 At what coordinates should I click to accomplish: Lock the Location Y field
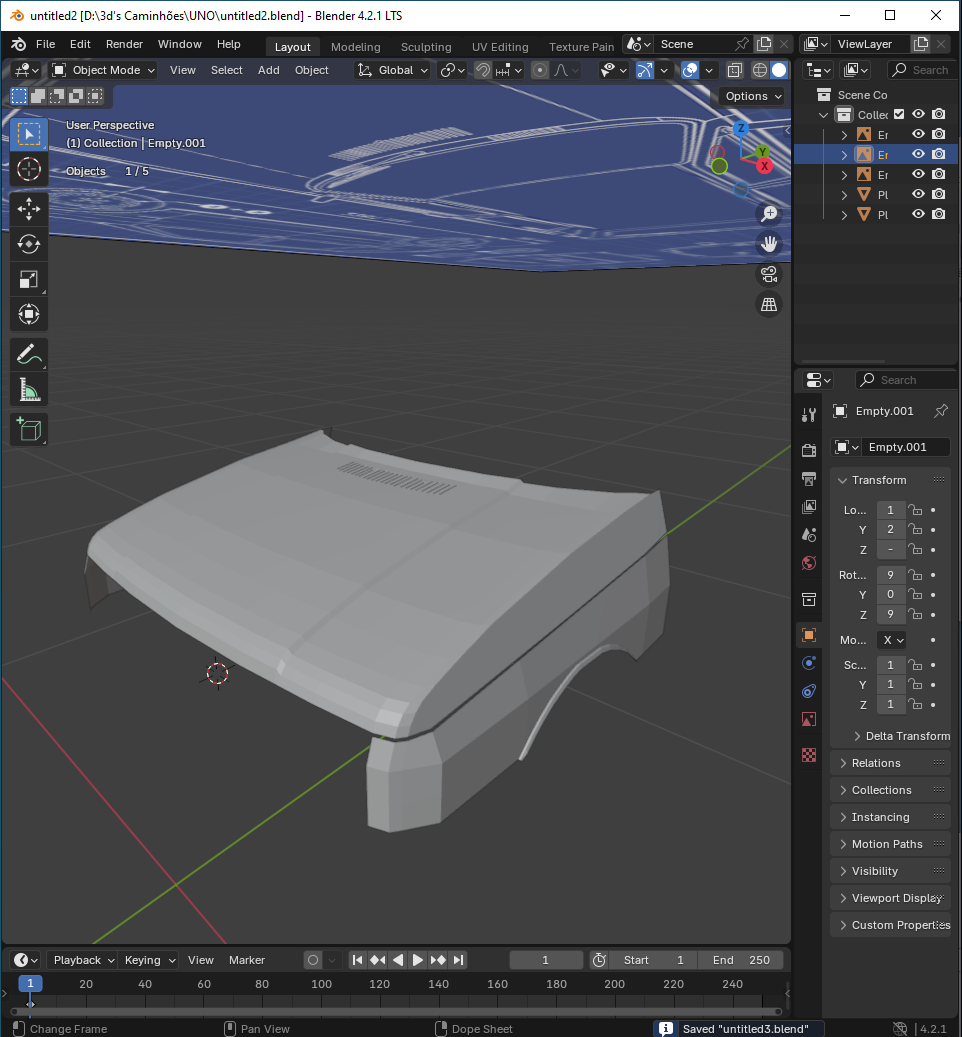(915, 530)
